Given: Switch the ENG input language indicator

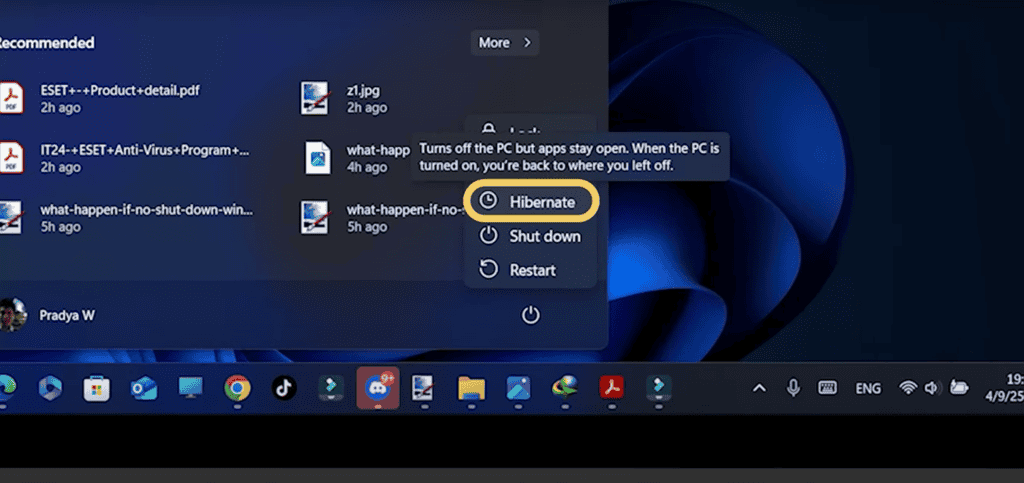Looking at the screenshot, I should click(x=866, y=388).
